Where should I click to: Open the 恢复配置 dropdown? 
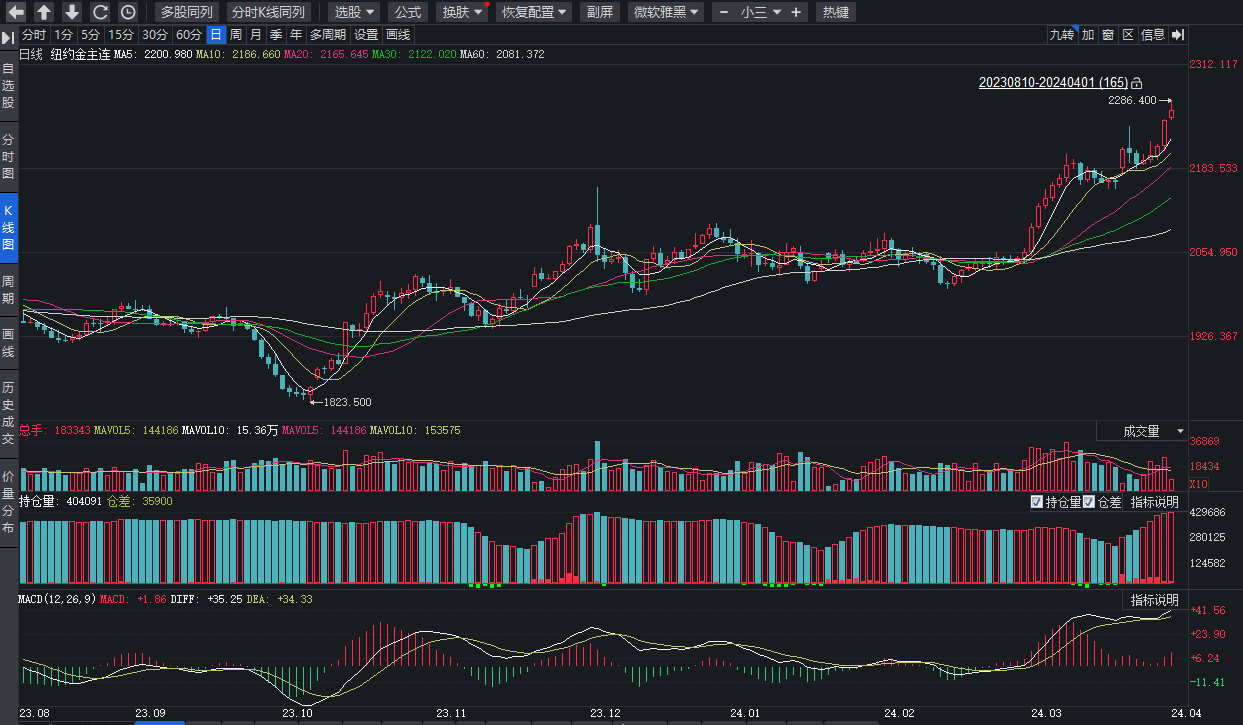pyautogui.click(x=534, y=12)
